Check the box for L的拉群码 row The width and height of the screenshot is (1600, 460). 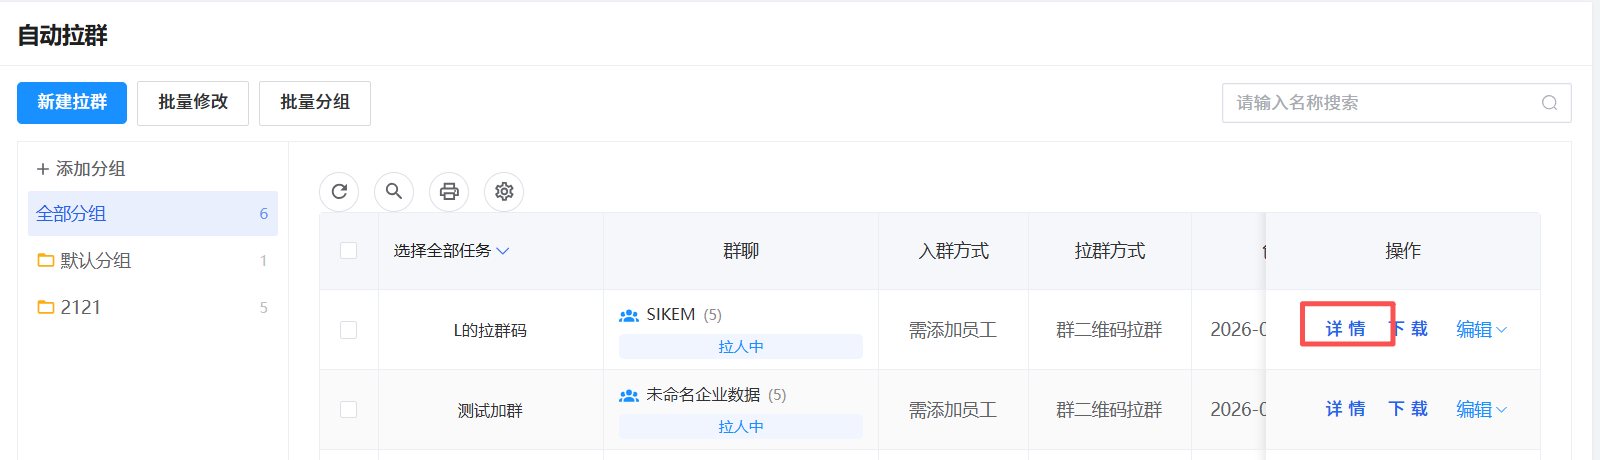348,330
